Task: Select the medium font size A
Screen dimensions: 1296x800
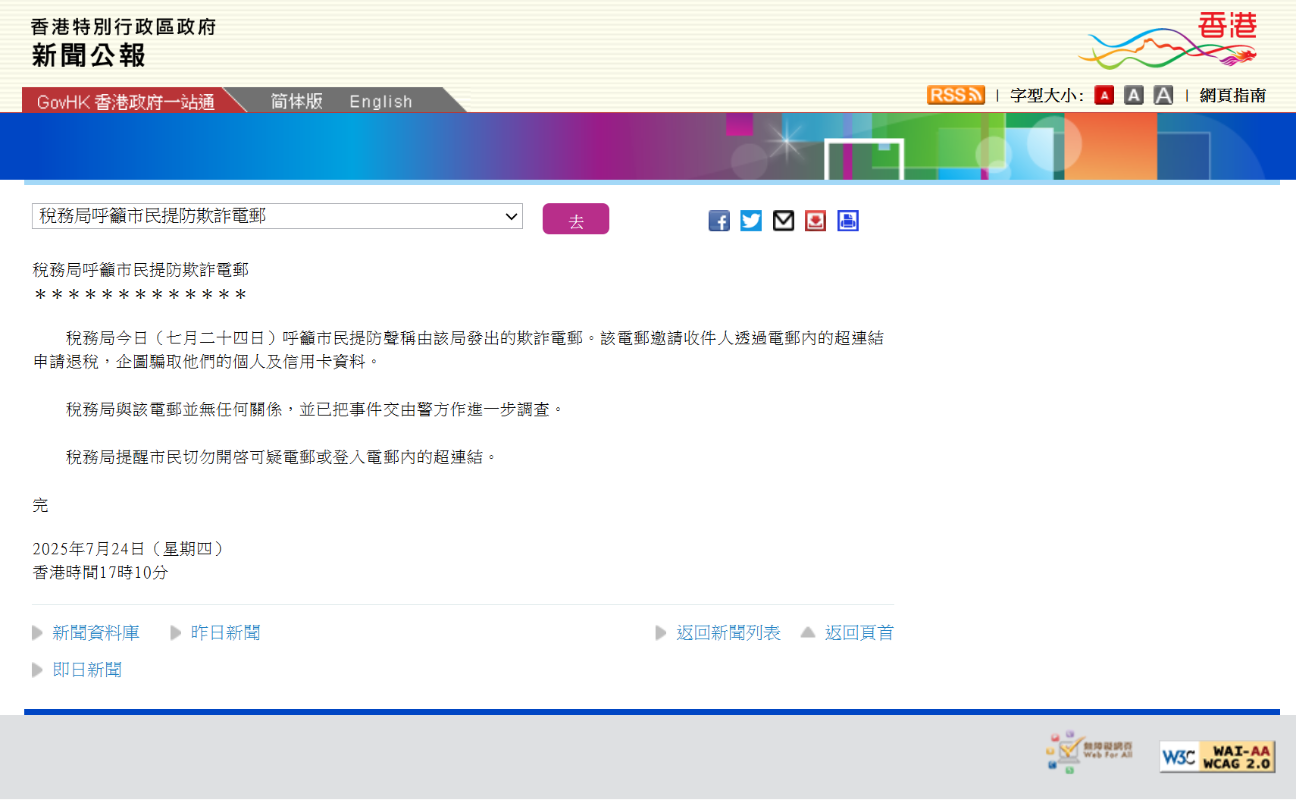Action: click(x=1133, y=95)
